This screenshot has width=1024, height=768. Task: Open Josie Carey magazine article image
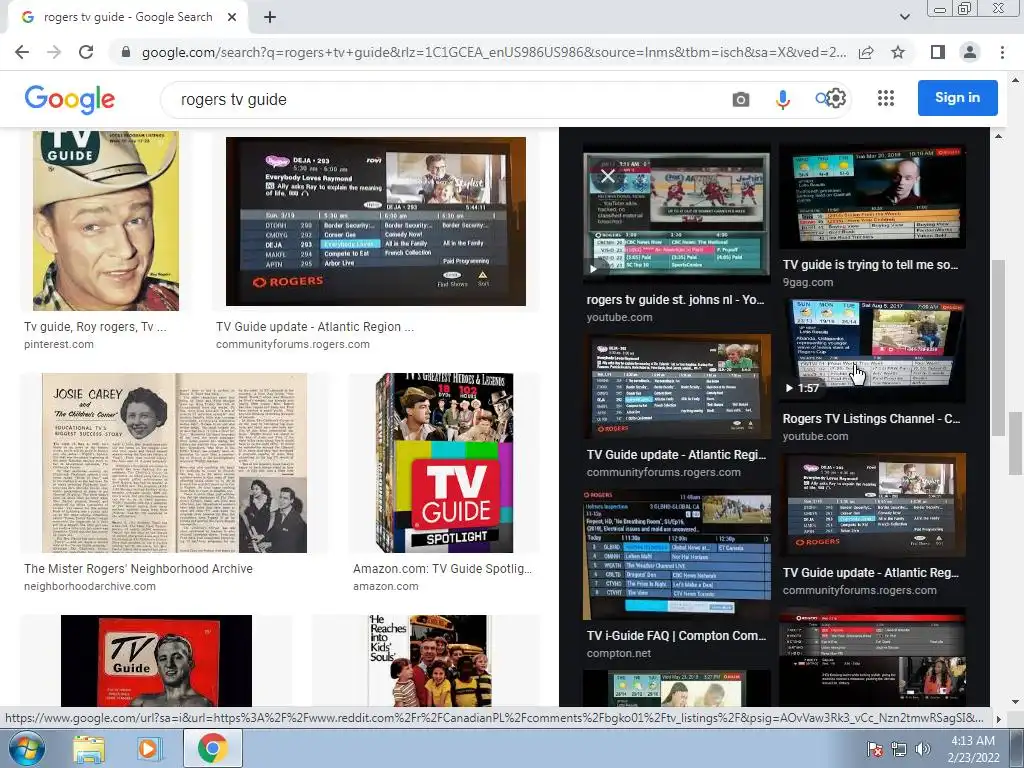pyautogui.click(x=174, y=463)
